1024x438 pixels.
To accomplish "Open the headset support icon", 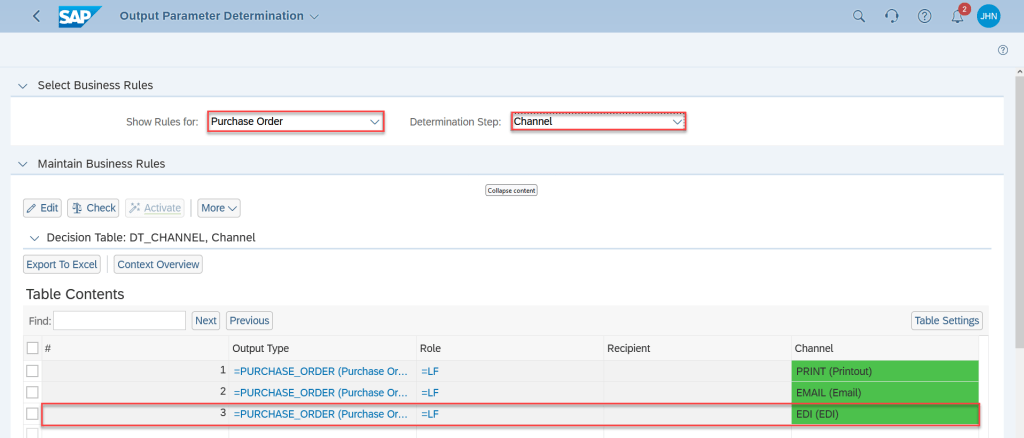I will coord(891,16).
